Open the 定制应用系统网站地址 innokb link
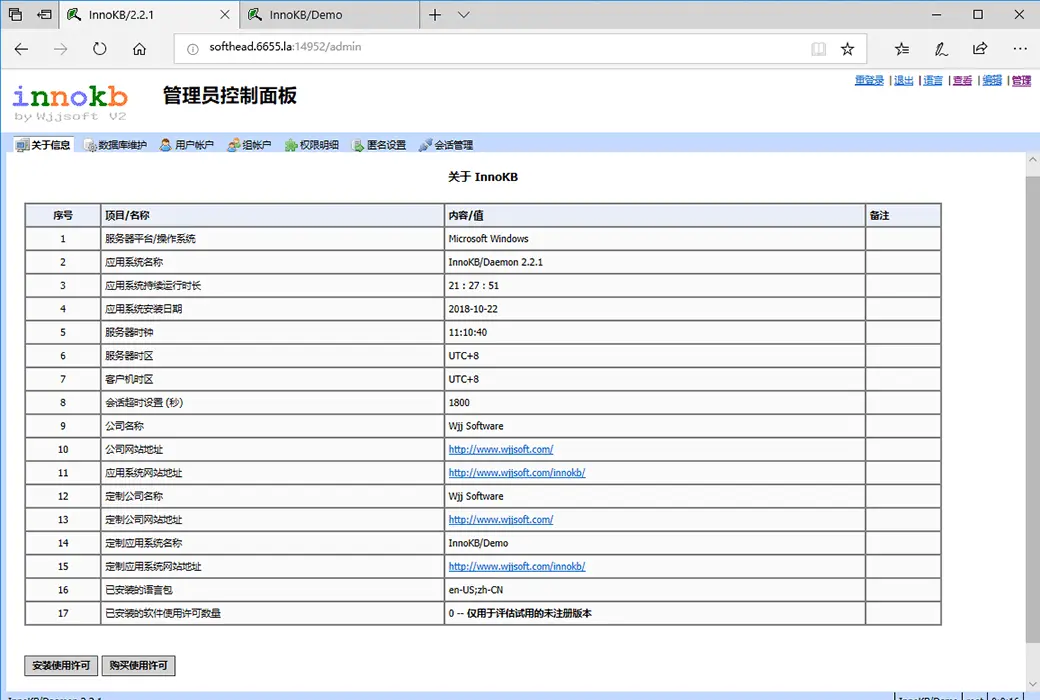 517,566
